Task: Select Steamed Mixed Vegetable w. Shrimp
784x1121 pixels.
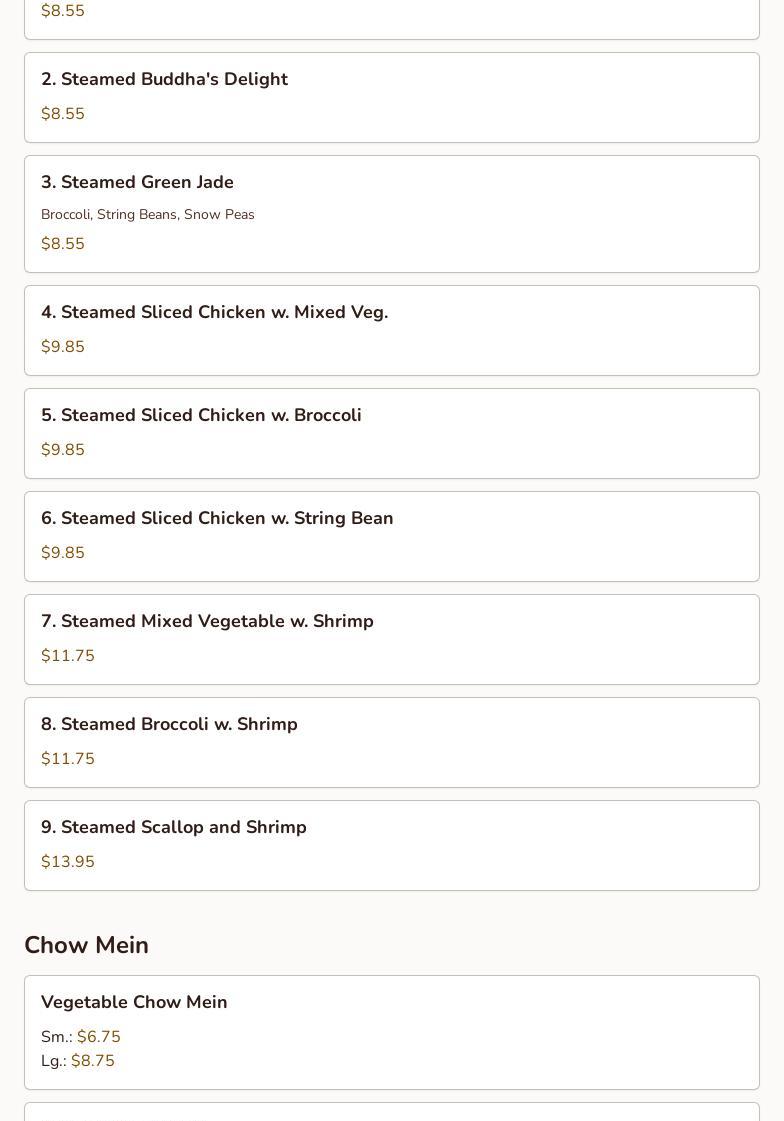Action: [x=207, y=622]
